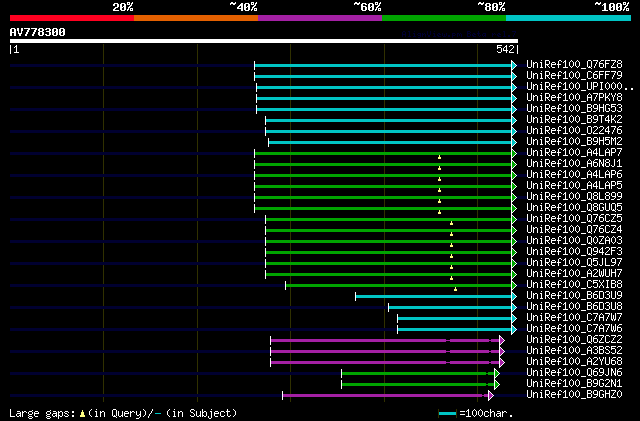Select the UniRef100_A3BS52 subject name
Screen dimensions: 640x421
pos(574,351)
